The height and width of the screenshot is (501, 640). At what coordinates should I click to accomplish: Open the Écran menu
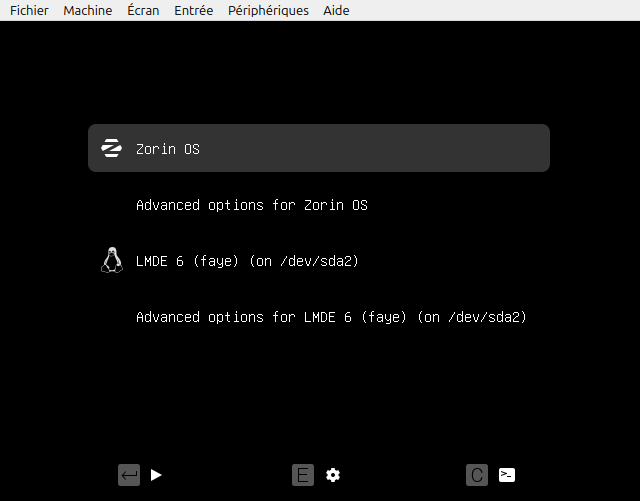143,10
